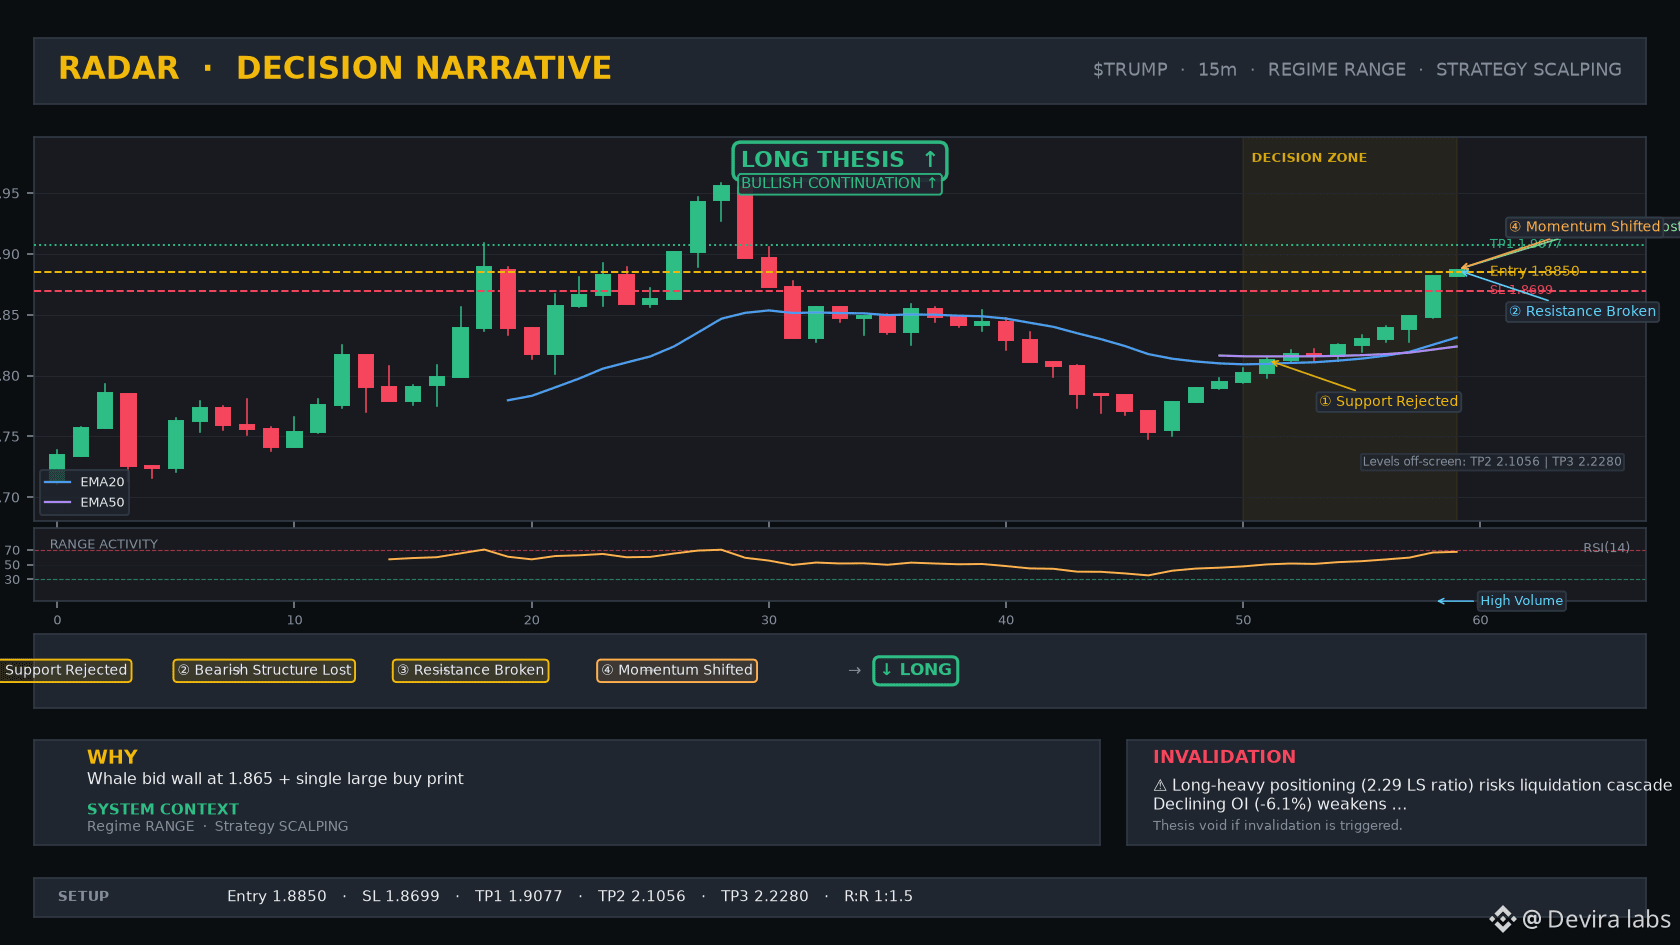Select the BULLISH CONTINUATION badge

pyautogui.click(x=839, y=184)
